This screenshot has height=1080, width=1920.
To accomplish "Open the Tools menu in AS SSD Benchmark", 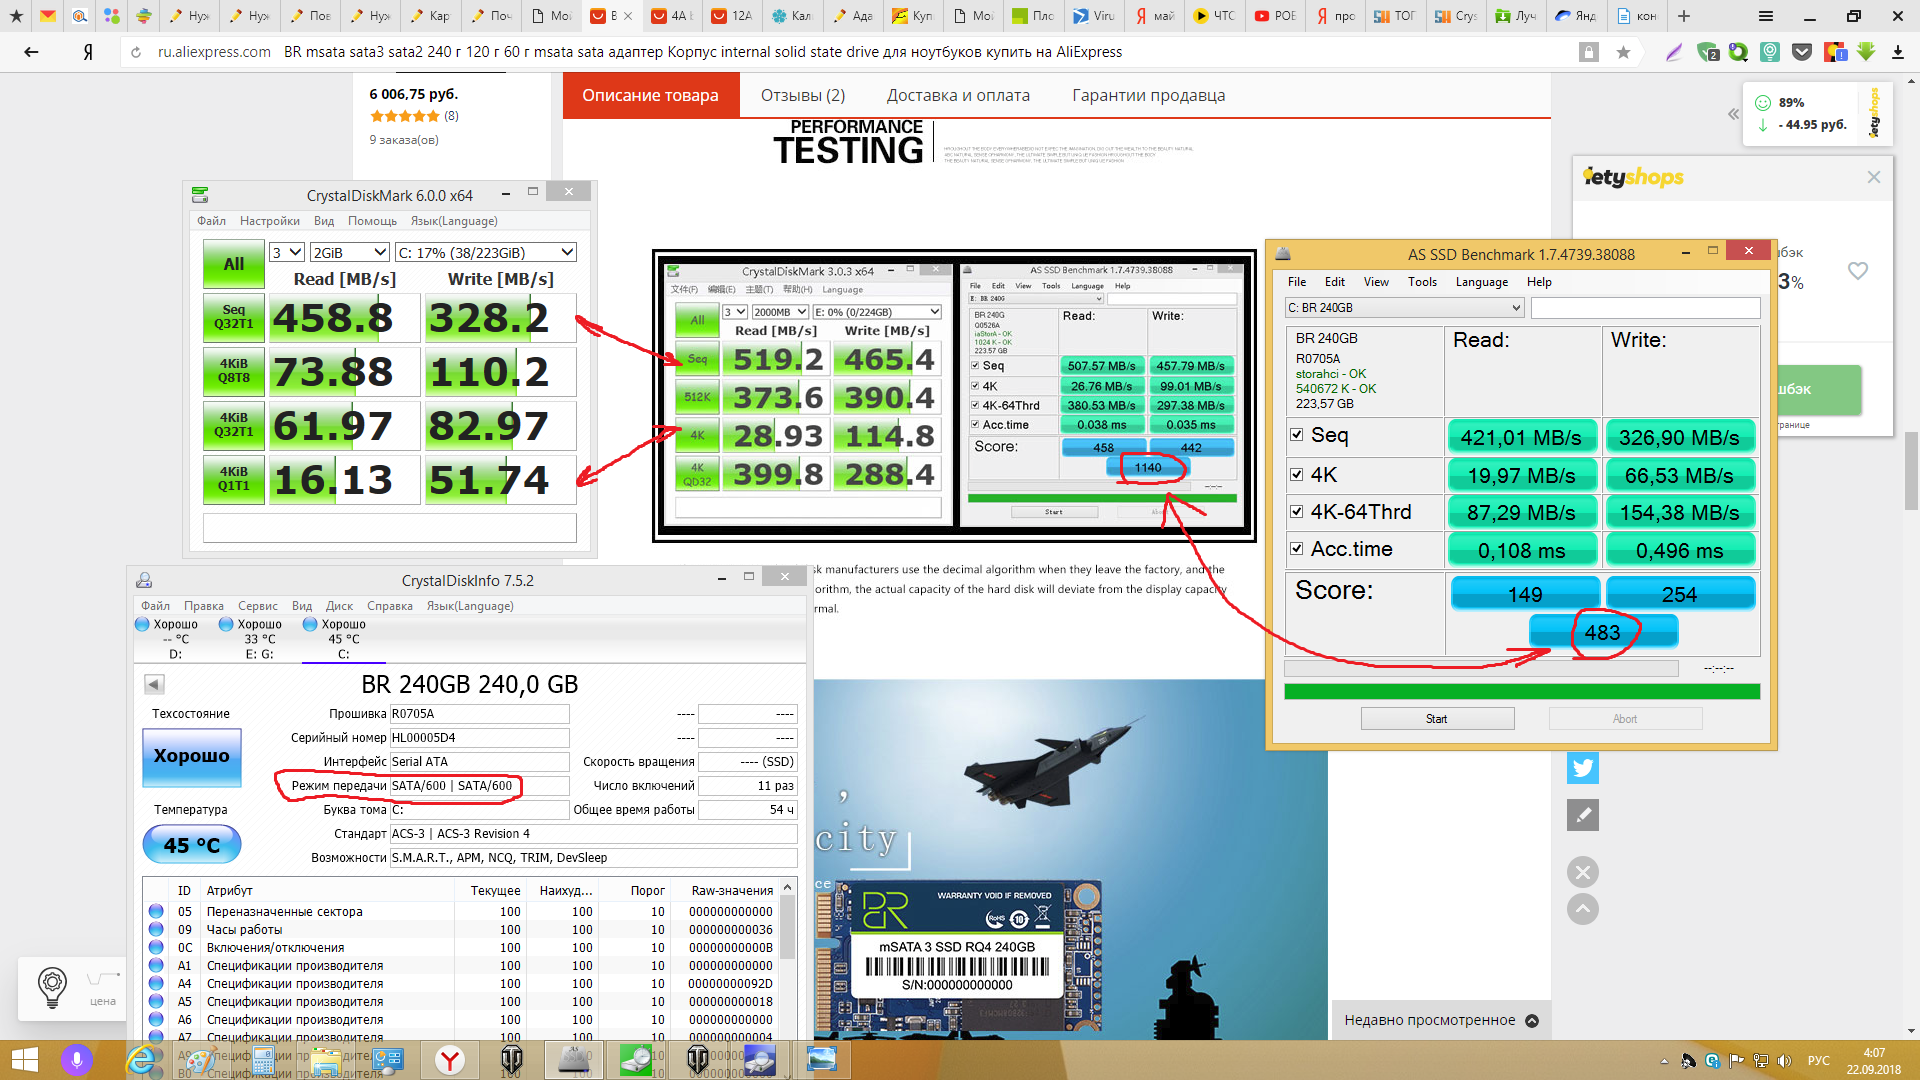I will pyautogui.click(x=1422, y=282).
